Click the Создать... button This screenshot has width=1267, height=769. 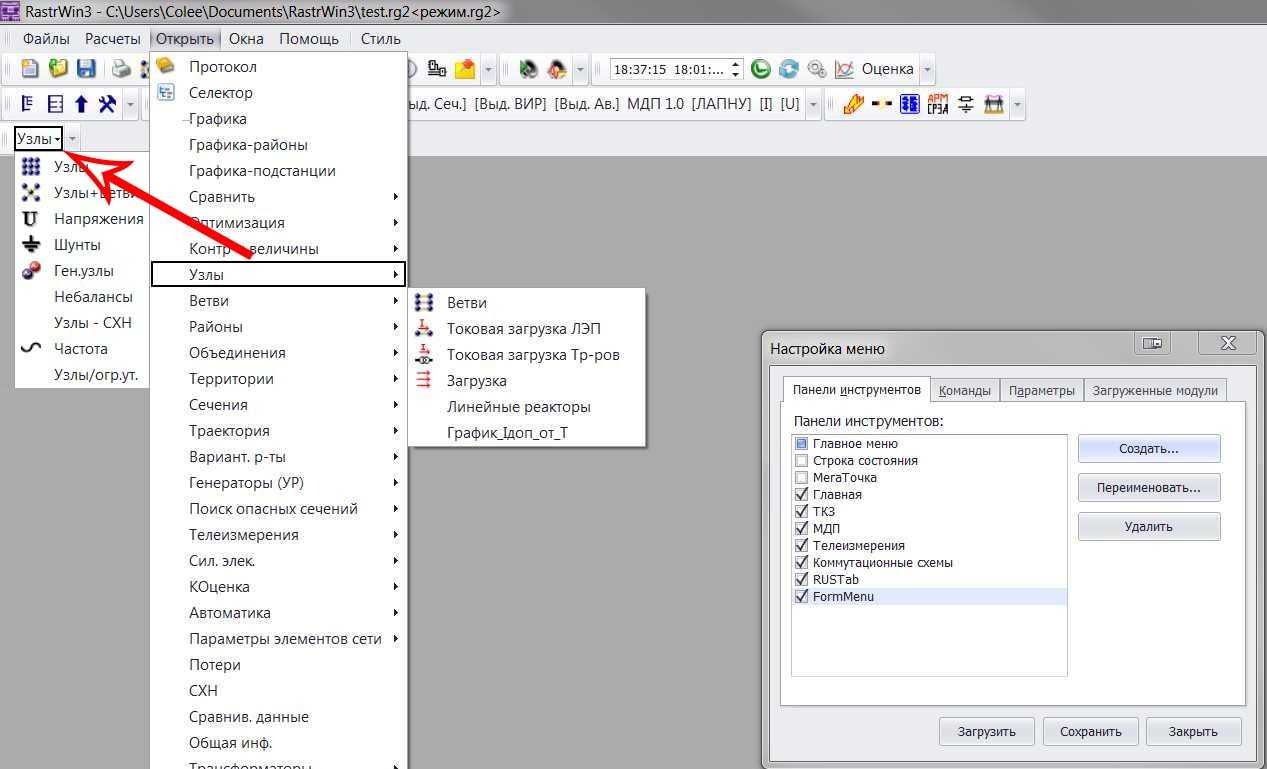[x=1149, y=449]
